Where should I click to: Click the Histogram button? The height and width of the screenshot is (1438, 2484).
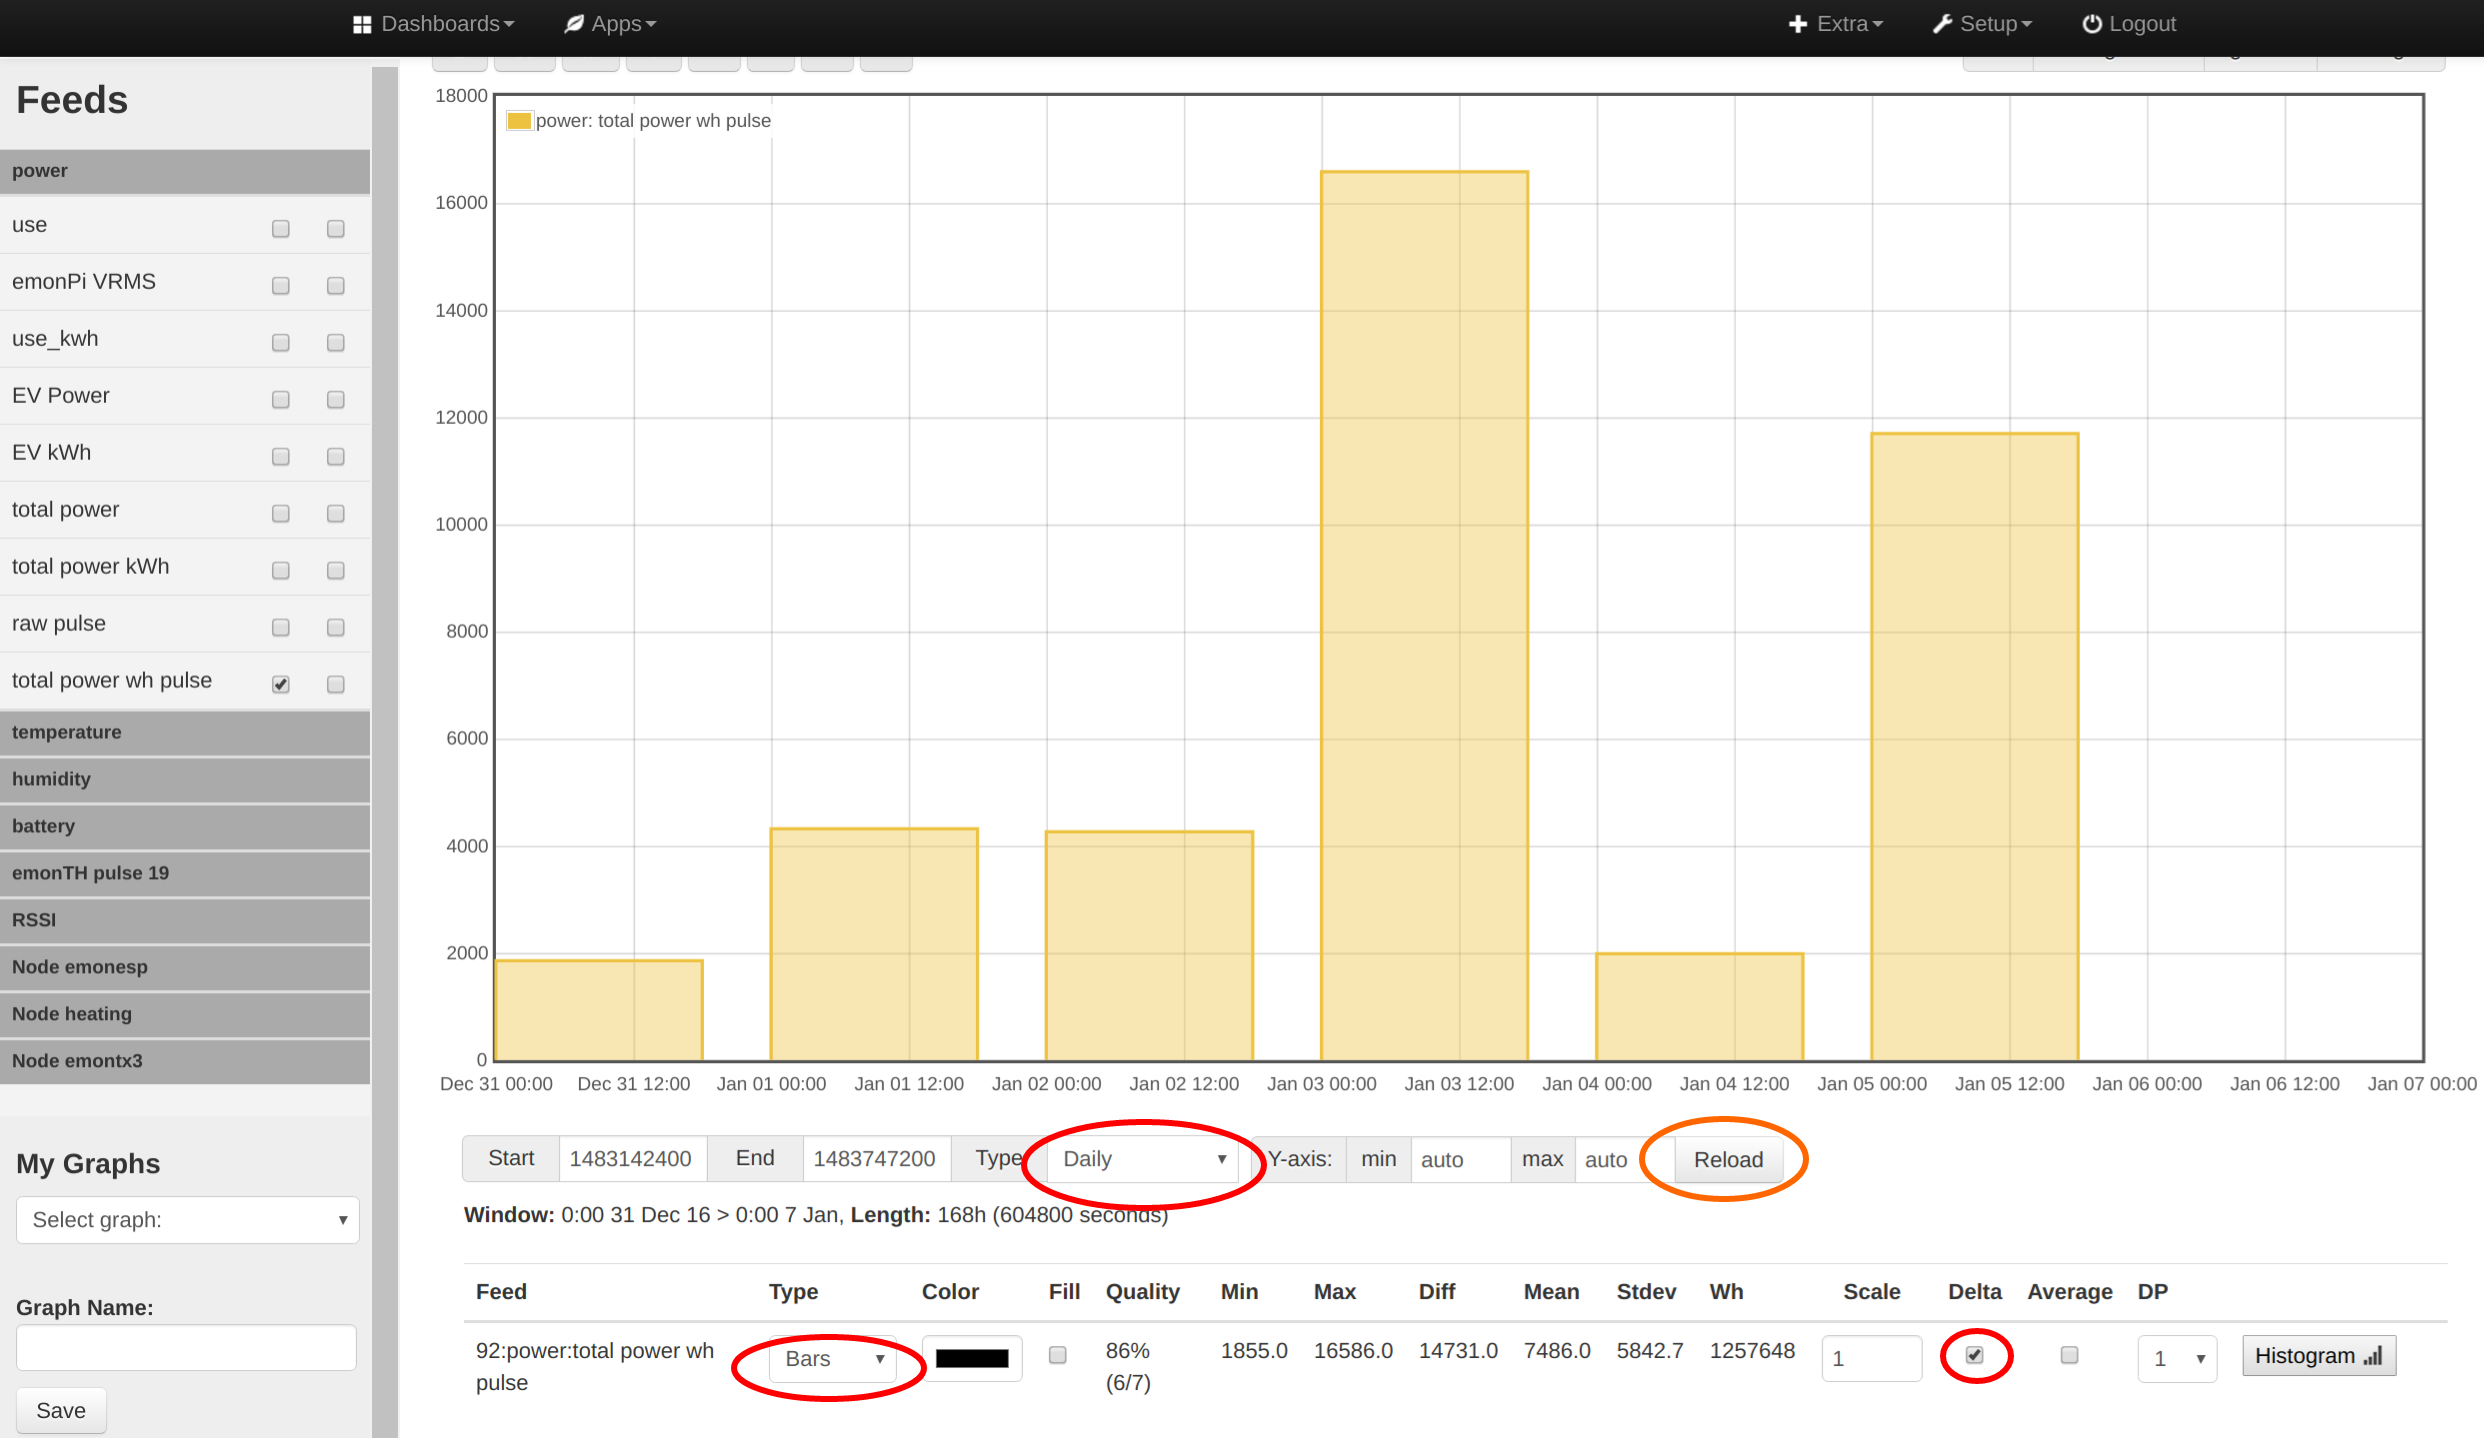click(x=2319, y=1357)
